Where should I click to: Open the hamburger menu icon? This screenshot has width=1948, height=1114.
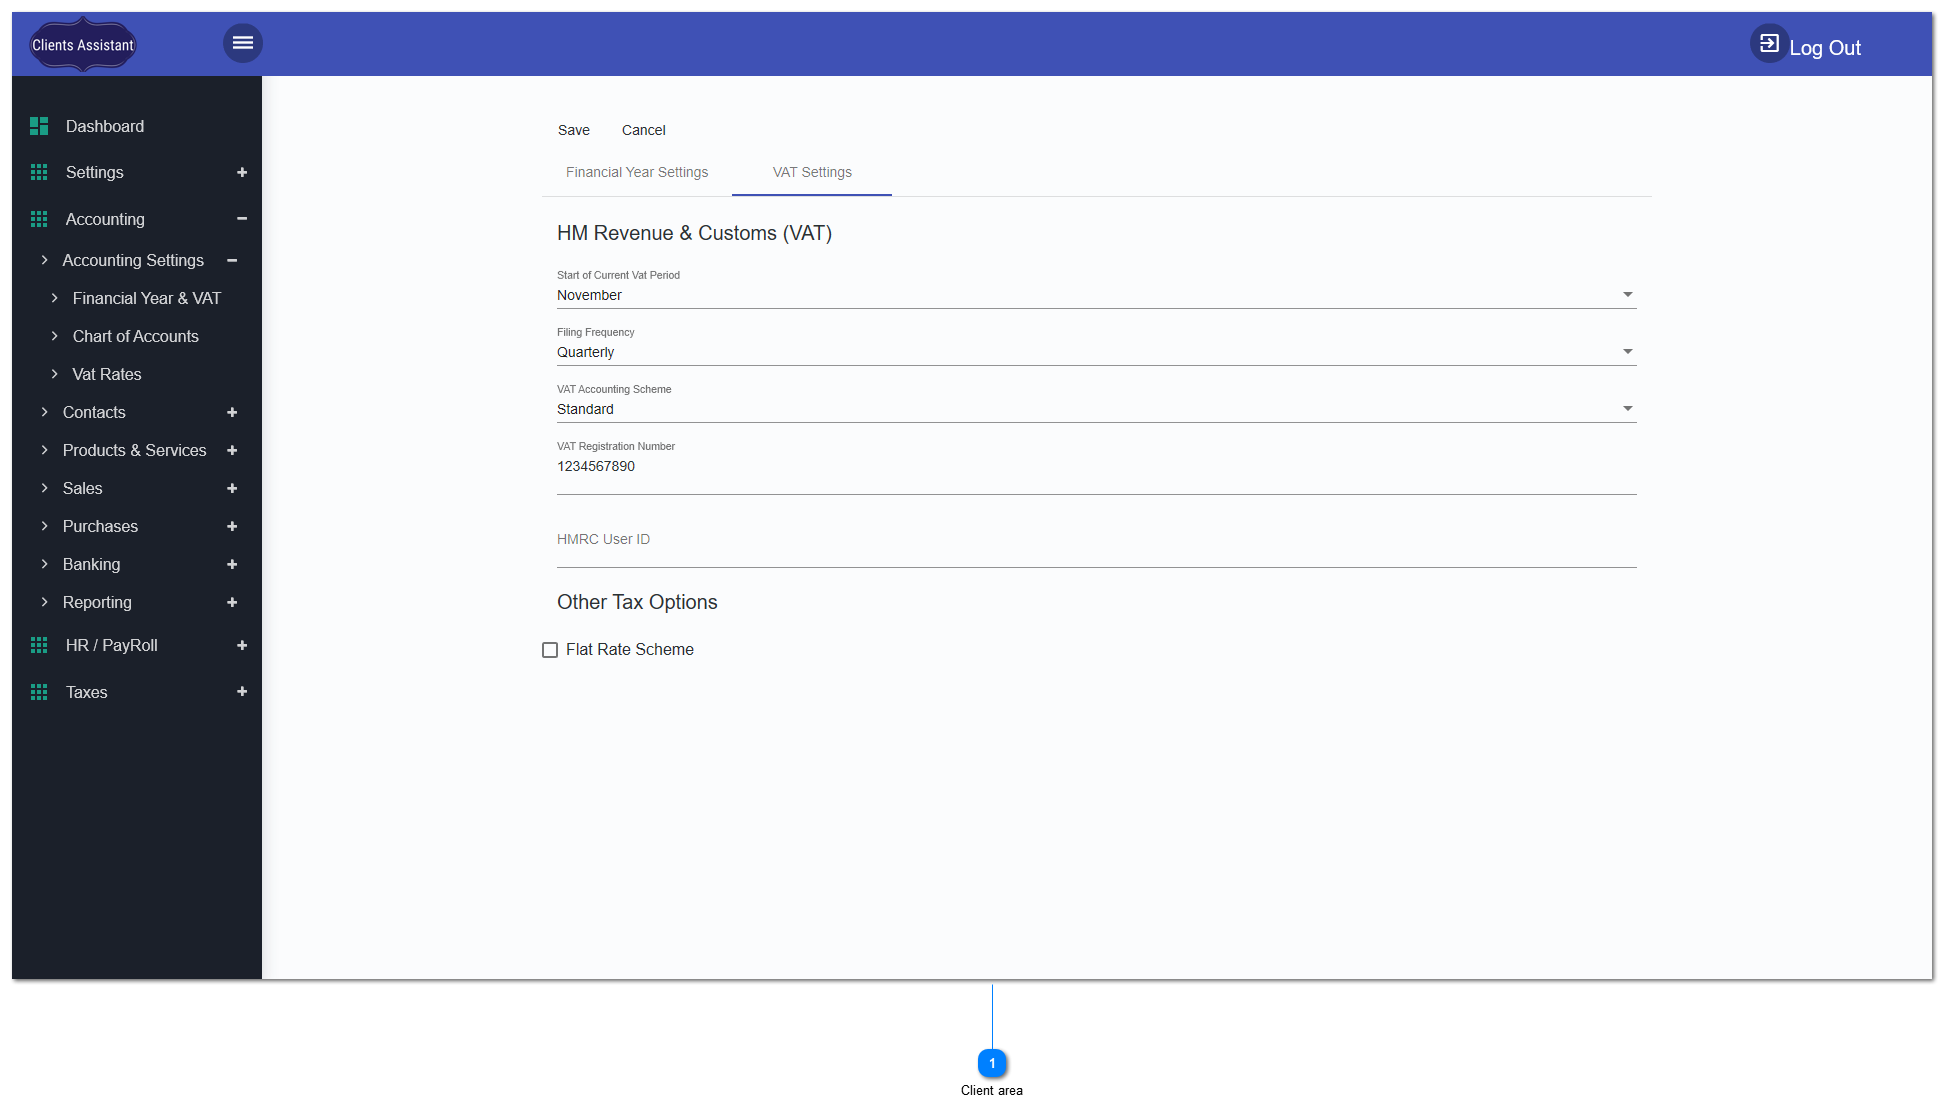[x=242, y=43]
